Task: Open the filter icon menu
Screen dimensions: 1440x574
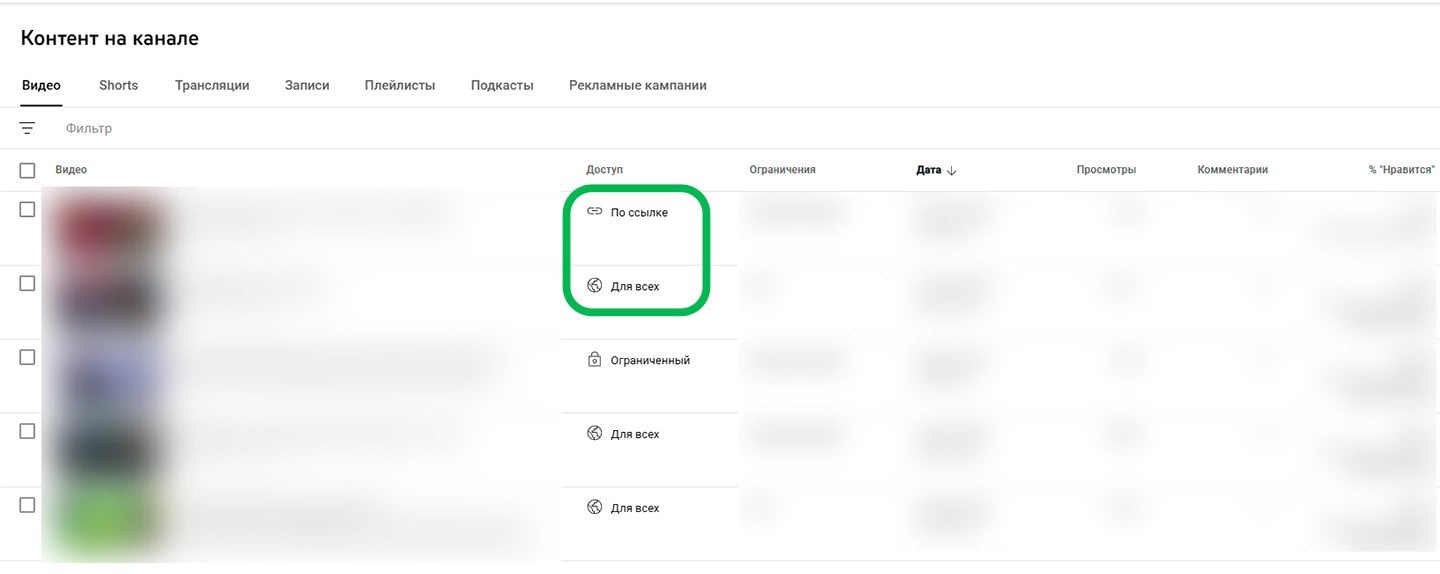Action: click(x=27, y=128)
